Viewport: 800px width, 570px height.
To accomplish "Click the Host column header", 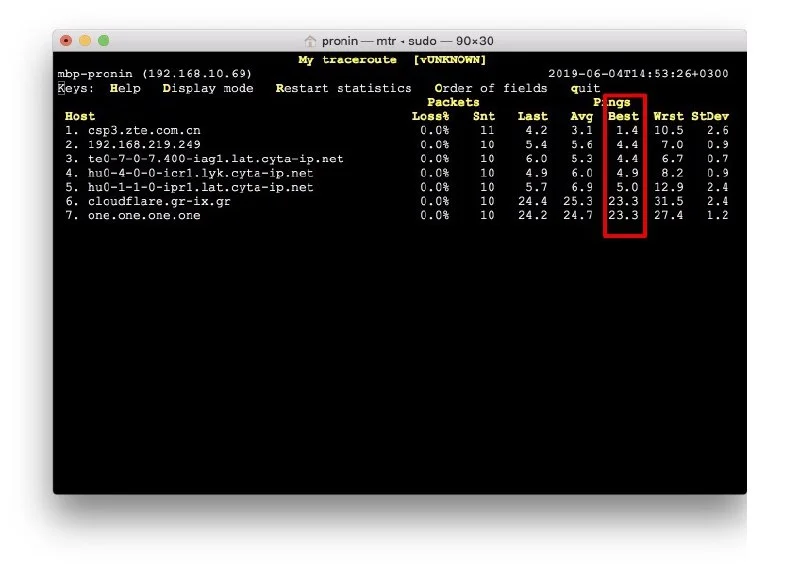I will [x=80, y=116].
